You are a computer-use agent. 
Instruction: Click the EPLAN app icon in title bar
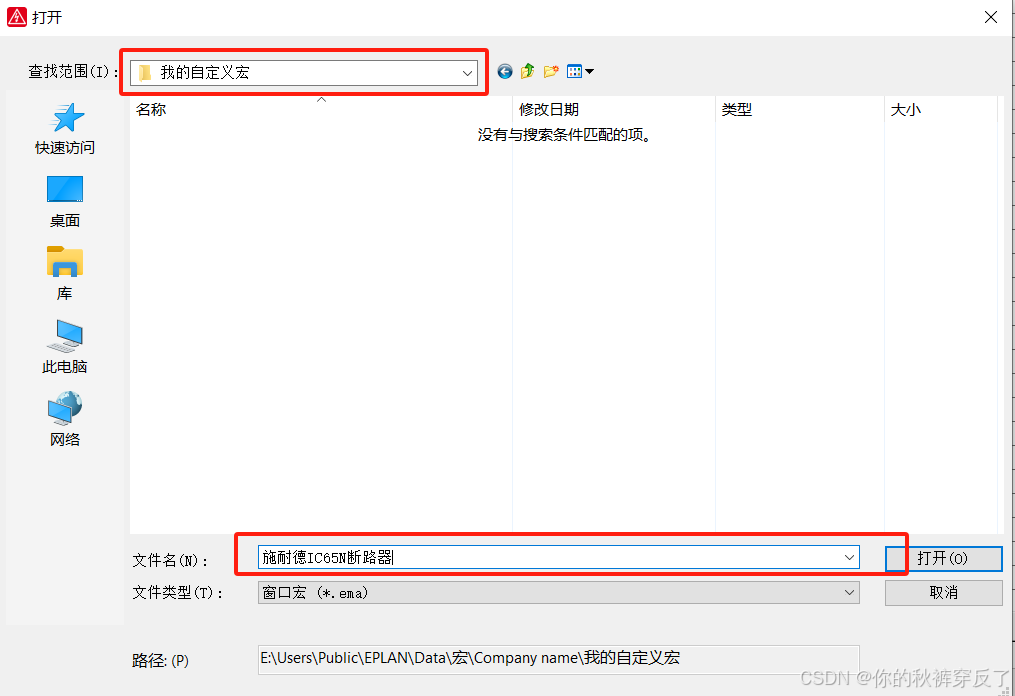pos(17,17)
